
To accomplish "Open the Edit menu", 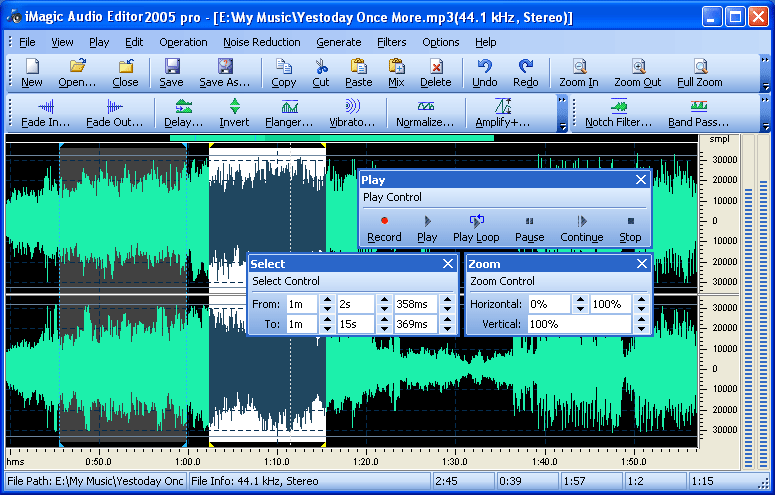I will (x=134, y=43).
